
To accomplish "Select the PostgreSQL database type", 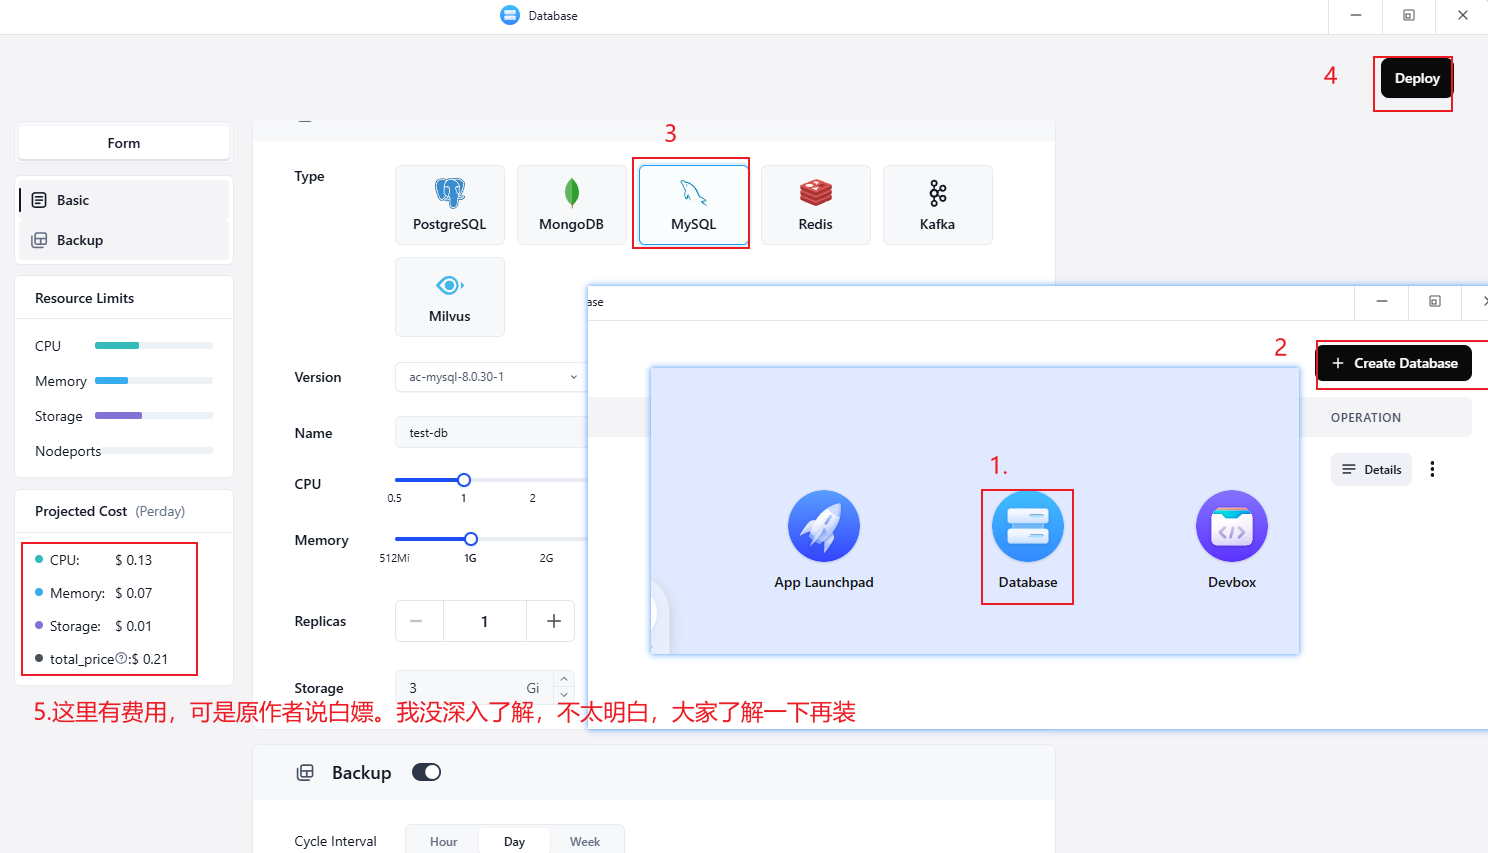I will click(449, 205).
